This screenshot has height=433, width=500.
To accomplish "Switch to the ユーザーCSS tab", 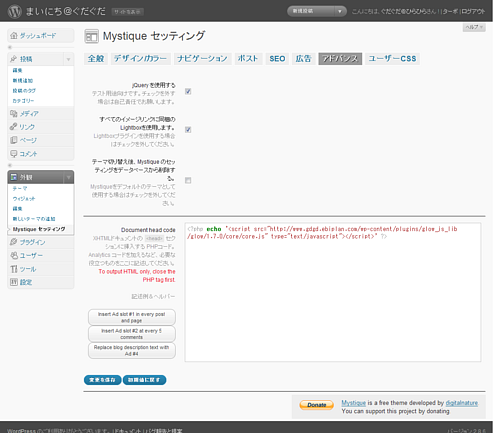I will [x=392, y=59].
